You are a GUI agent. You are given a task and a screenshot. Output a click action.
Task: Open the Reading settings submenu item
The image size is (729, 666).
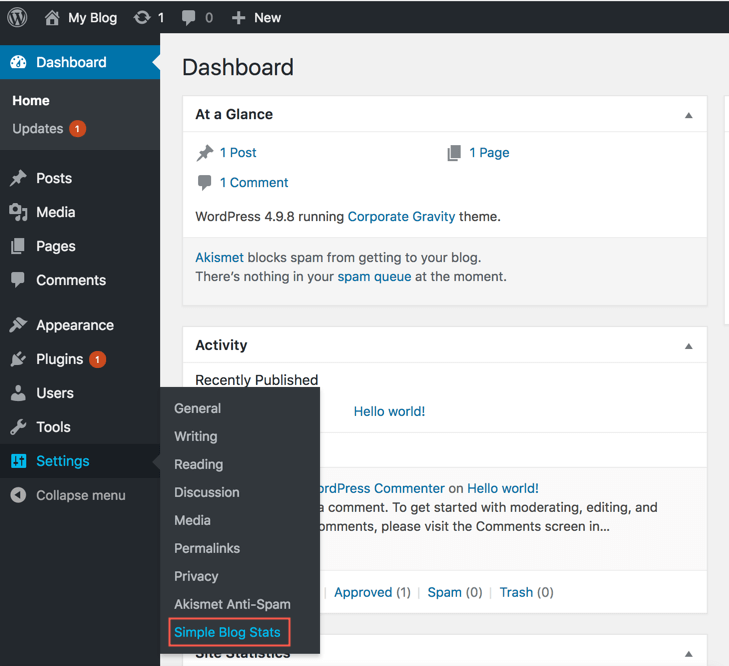199,464
